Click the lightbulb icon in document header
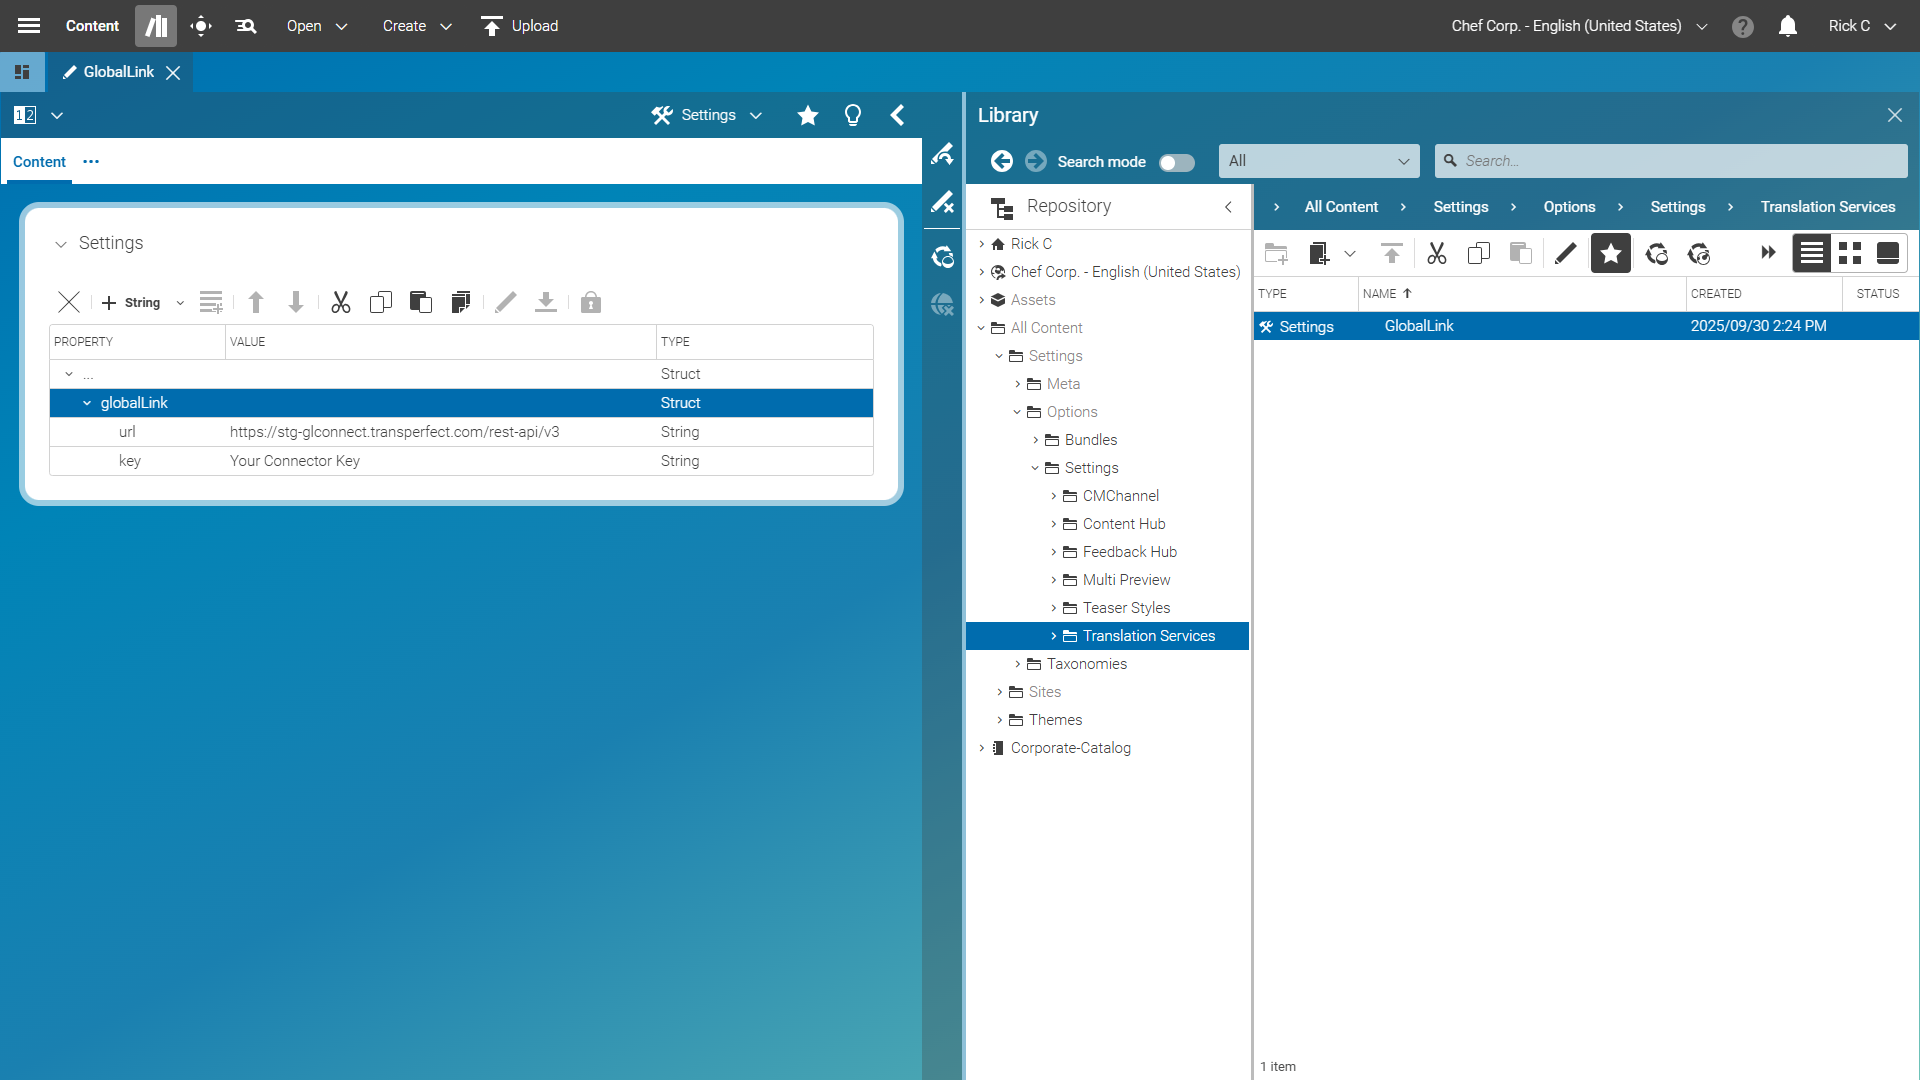Screen dimensions: 1920x1080 coord(853,116)
